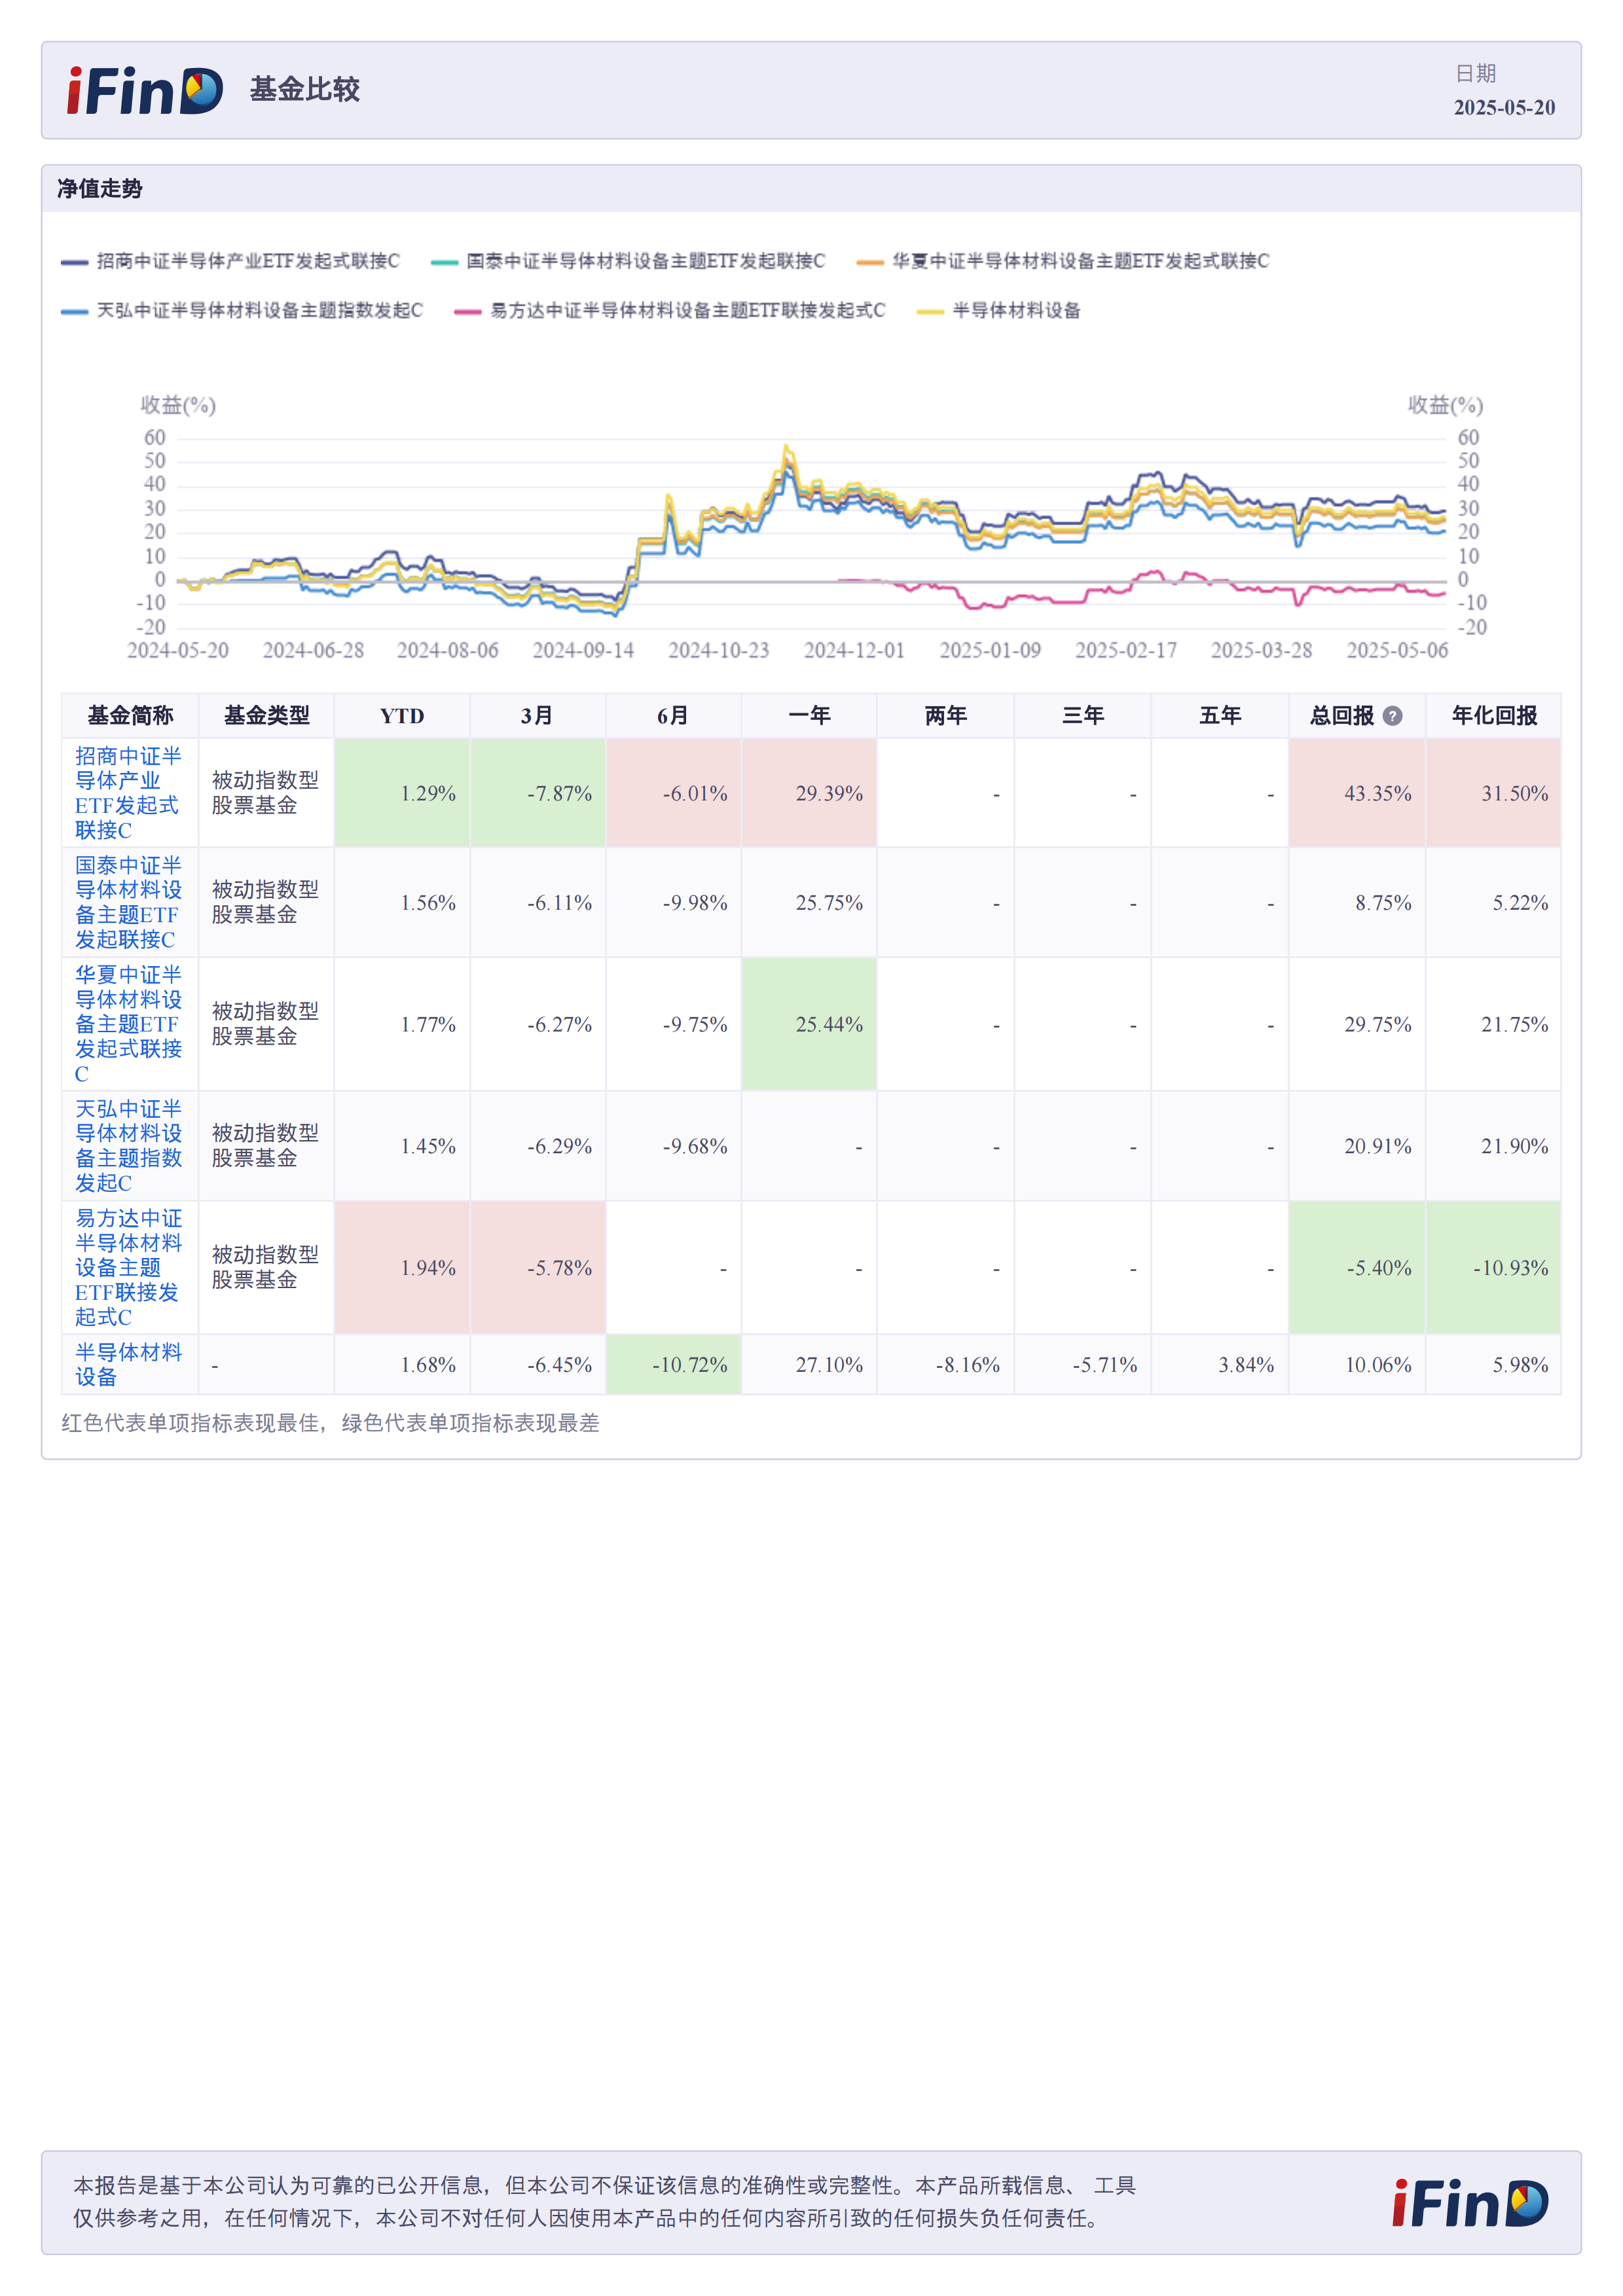The width and height of the screenshot is (1623, 2296).
Task: Select the 25.44% one-year cell
Action: 809,1024
